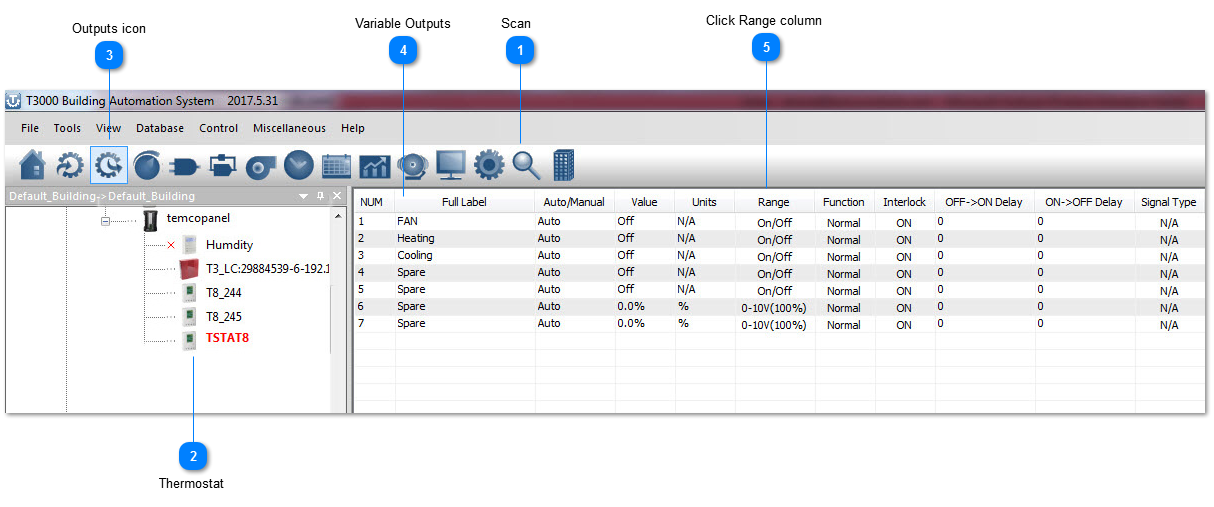1214x507 pixels.
Task: Click the PID controller loop toolbar icon
Action: [x=223, y=165]
